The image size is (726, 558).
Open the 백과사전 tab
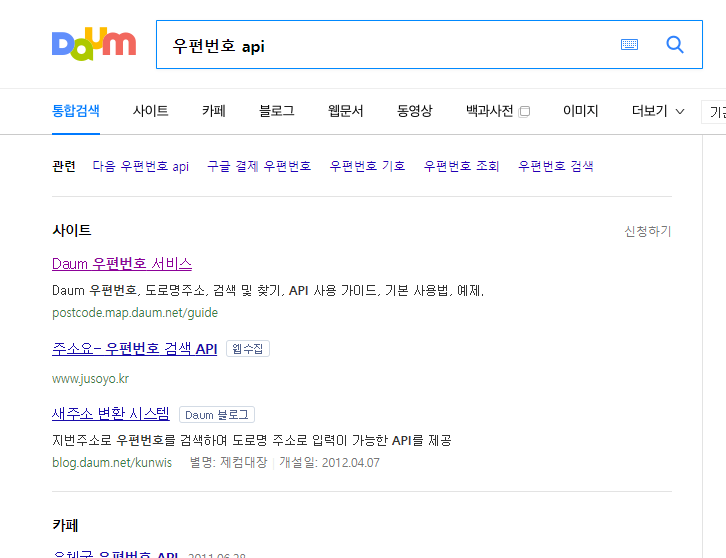click(489, 111)
